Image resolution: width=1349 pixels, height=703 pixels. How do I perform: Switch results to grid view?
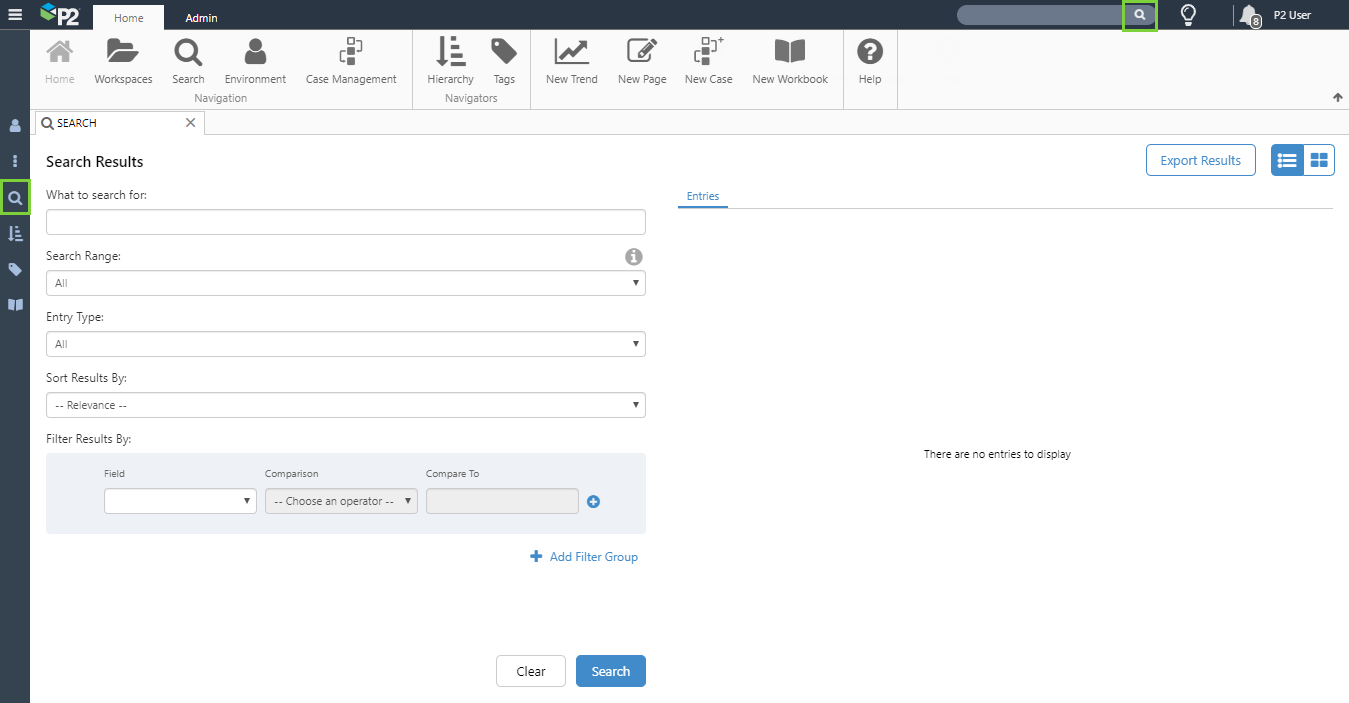pos(1319,160)
